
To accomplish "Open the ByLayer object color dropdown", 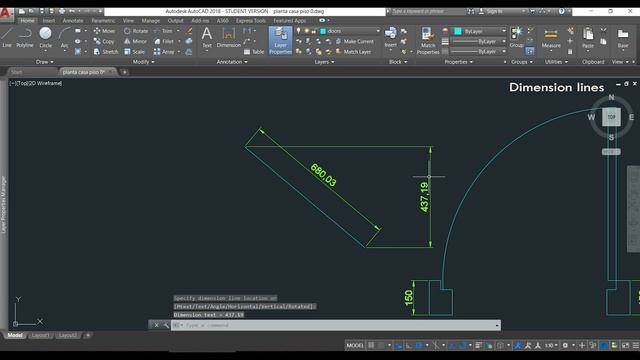I will click(479, 31).
